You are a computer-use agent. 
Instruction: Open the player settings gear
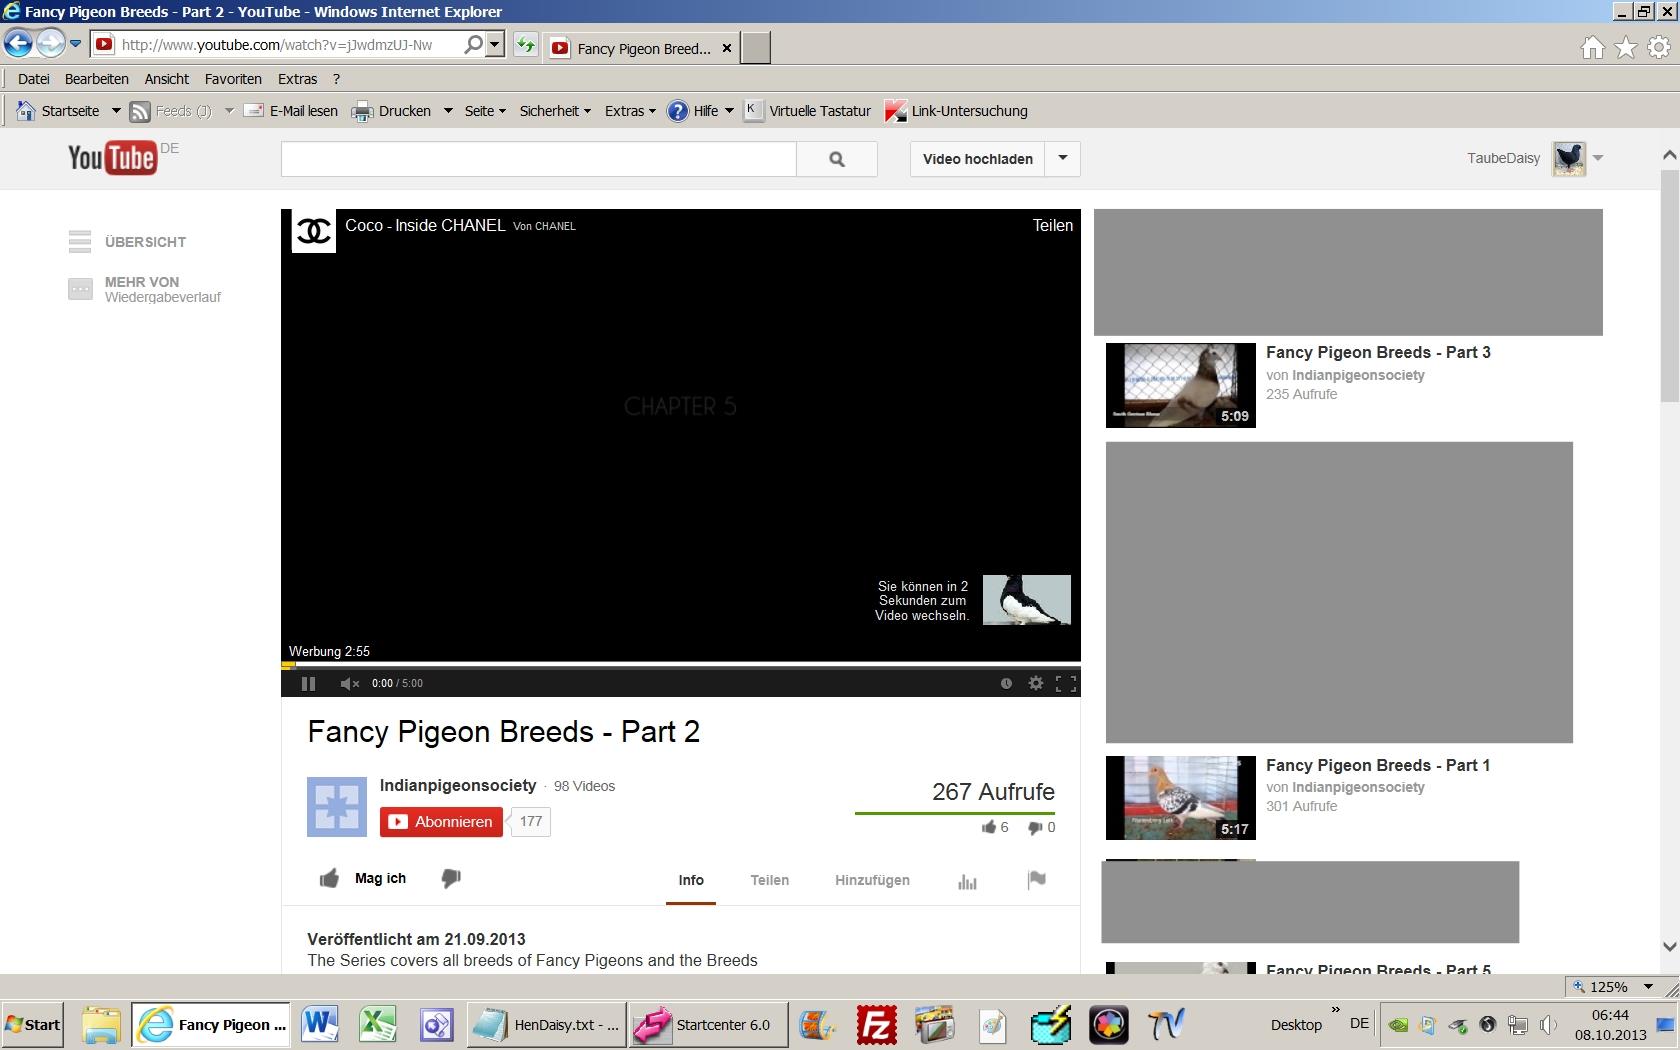pyautogui.click(x=1036, y=683)
